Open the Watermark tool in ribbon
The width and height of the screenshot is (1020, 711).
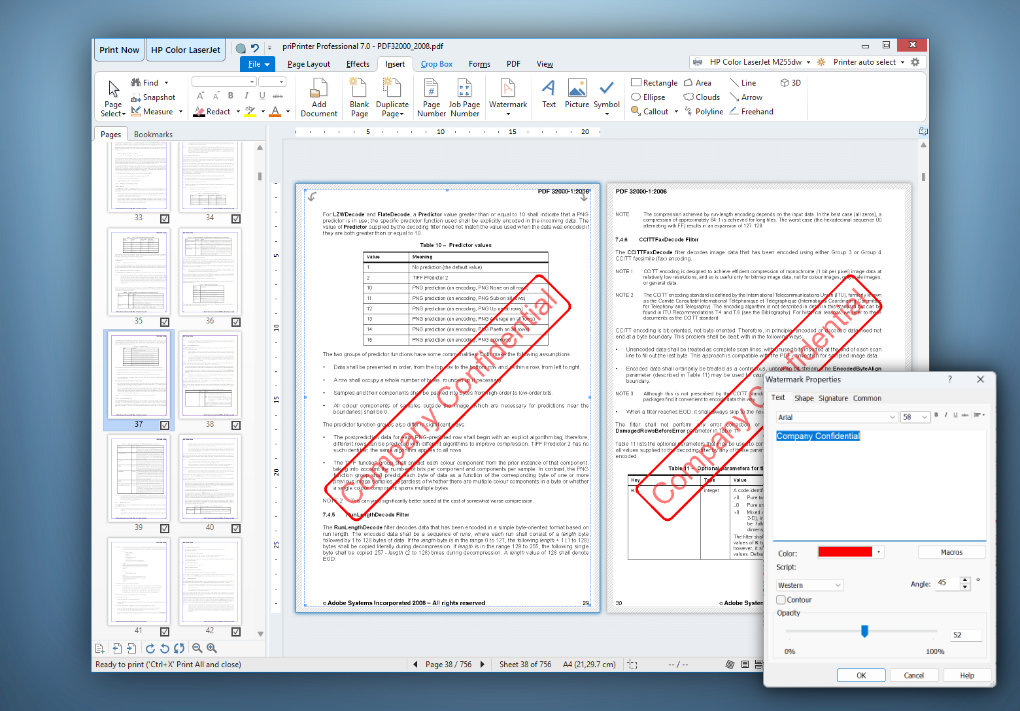click(507, 95)
